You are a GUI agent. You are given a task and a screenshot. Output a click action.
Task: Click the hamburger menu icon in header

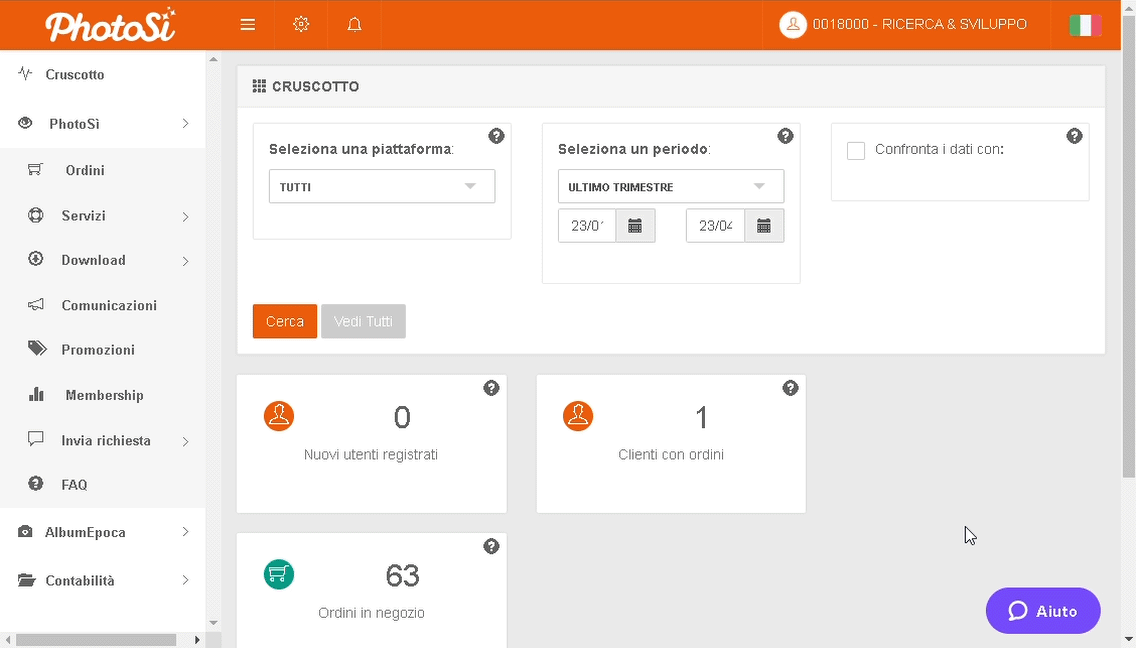tap(248, 25)
